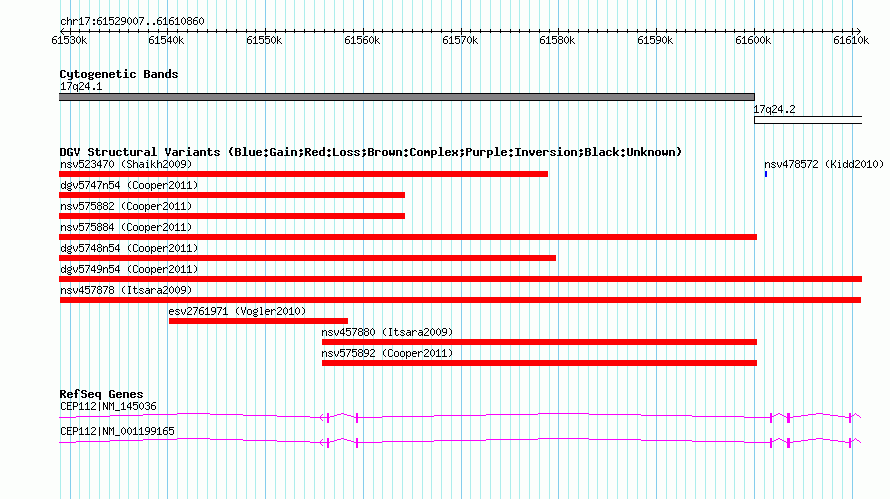Viewport: 890px width, 499px height.
Task: Click the 61600k ruler tick label
Action: [x=753, y=40]
